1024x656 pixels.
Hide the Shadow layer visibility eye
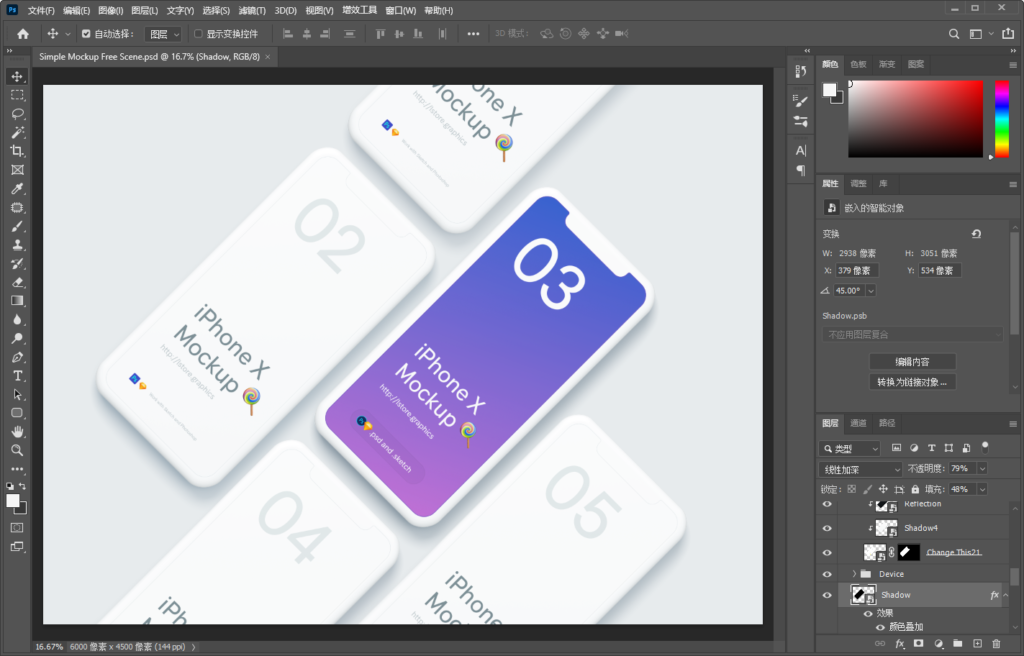pyautogui.click(x=827, y=595)
